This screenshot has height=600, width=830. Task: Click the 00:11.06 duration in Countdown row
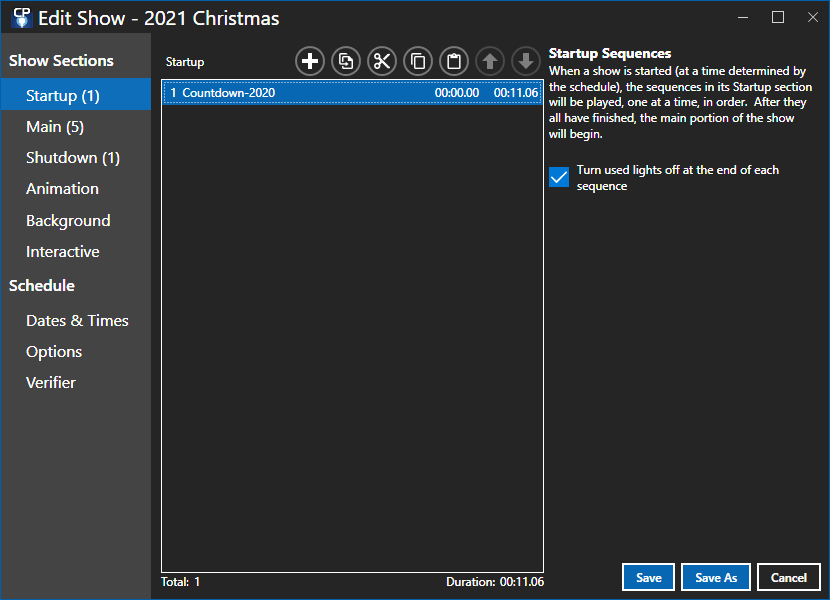(516, 93)
